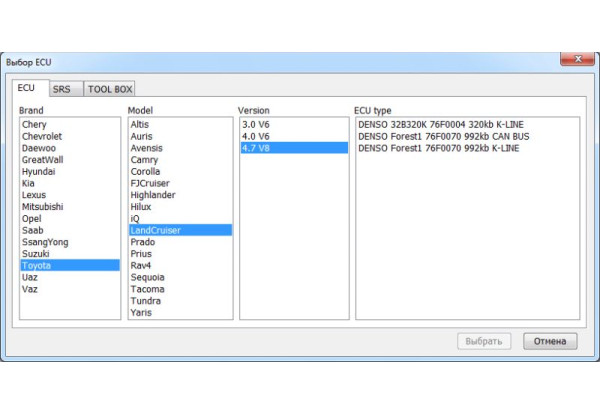This screenshot has width=600, height=414.
Task: Select Toyota brand entry
Action: pyautogui.click(x=37, y=266)
